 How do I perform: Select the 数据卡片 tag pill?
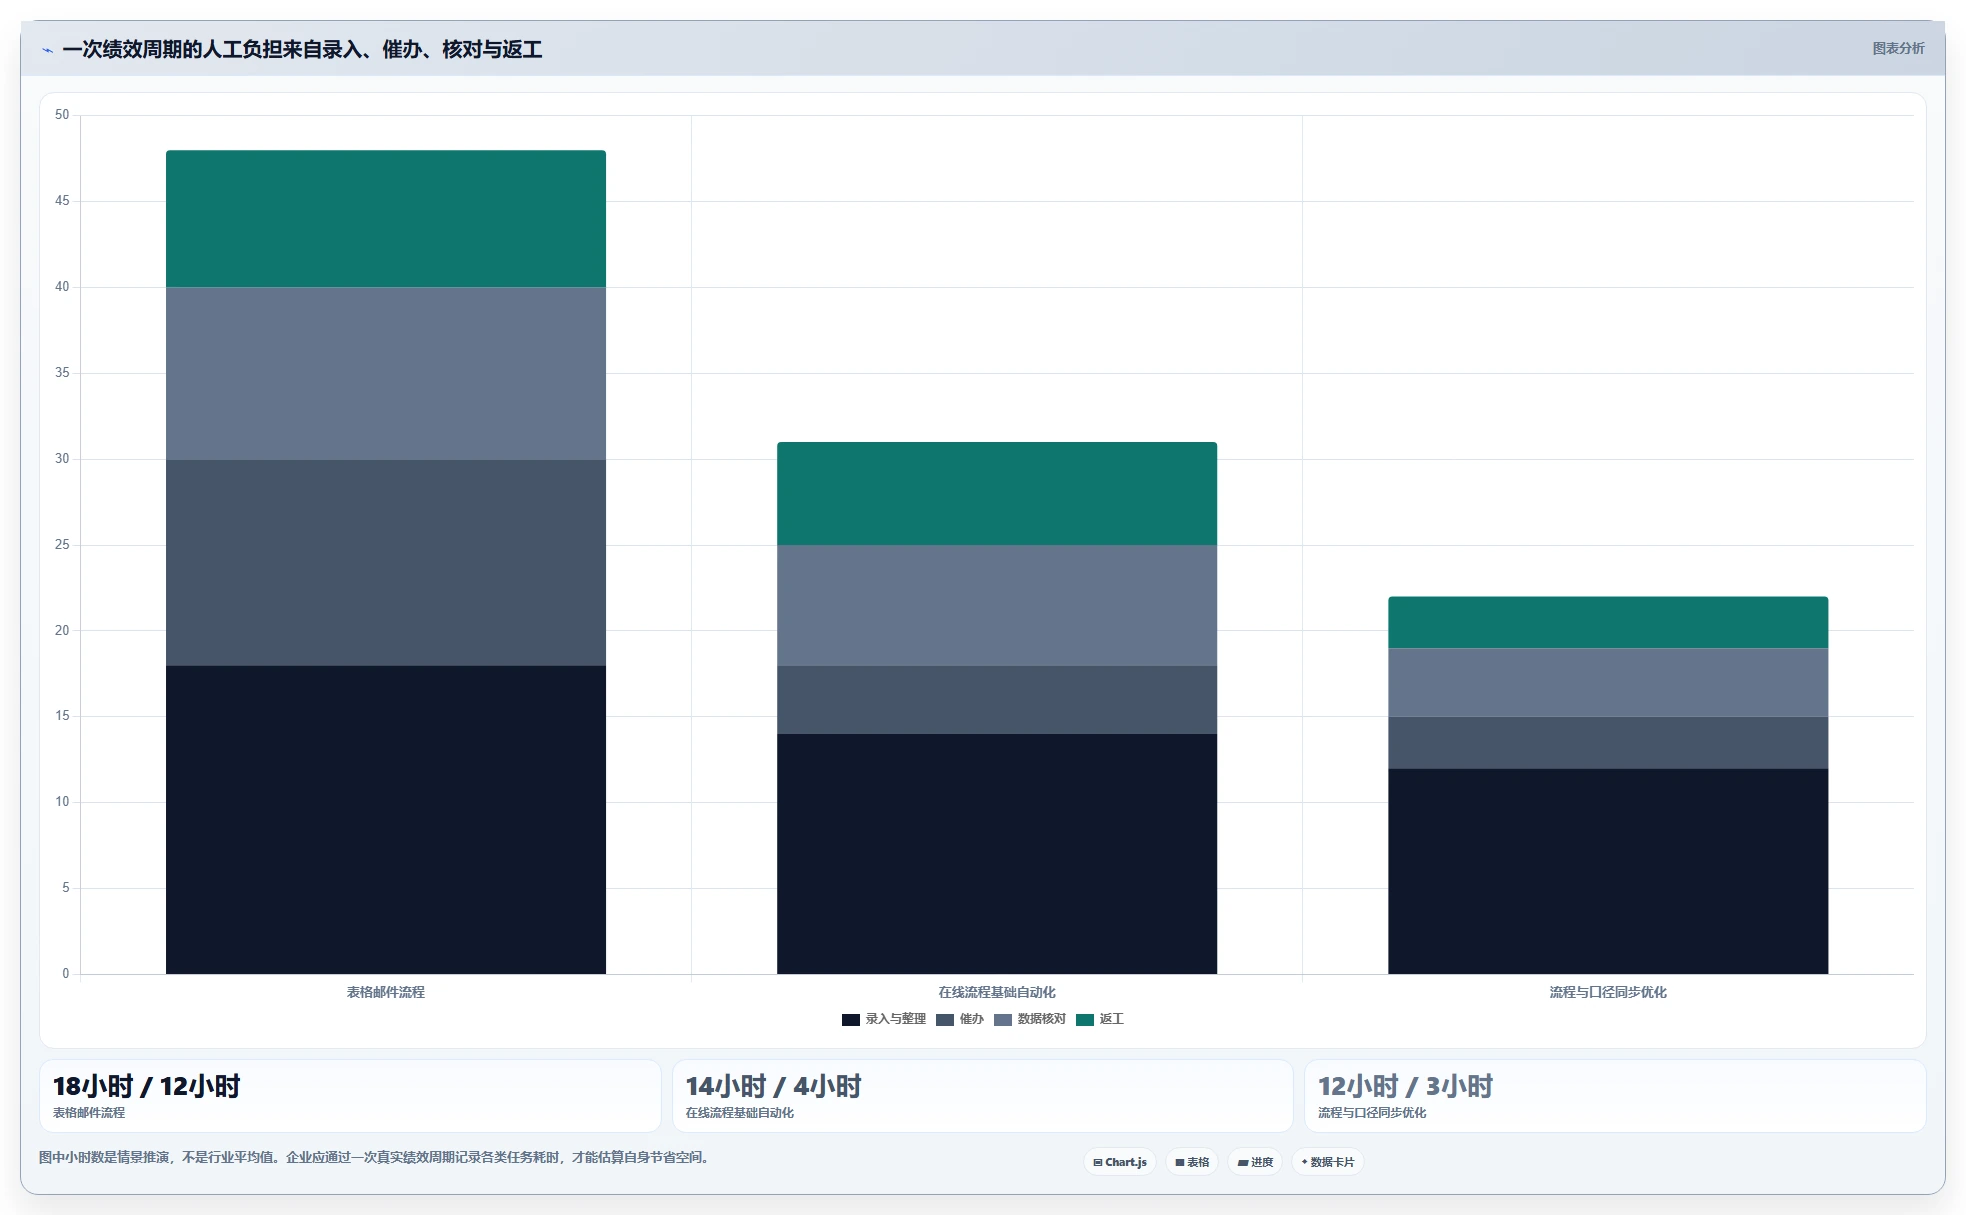click(1328, 1162)
